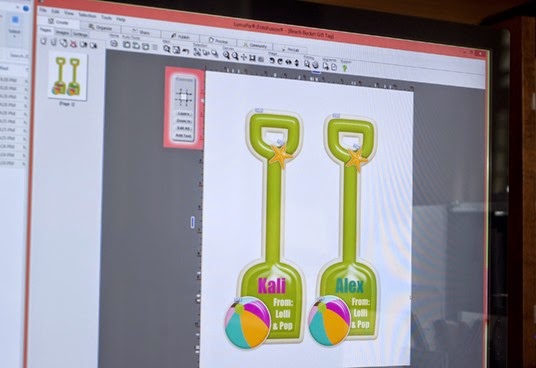The image size is (536, 368).
Task: Click the undo arrow icon
Action: 185,51
